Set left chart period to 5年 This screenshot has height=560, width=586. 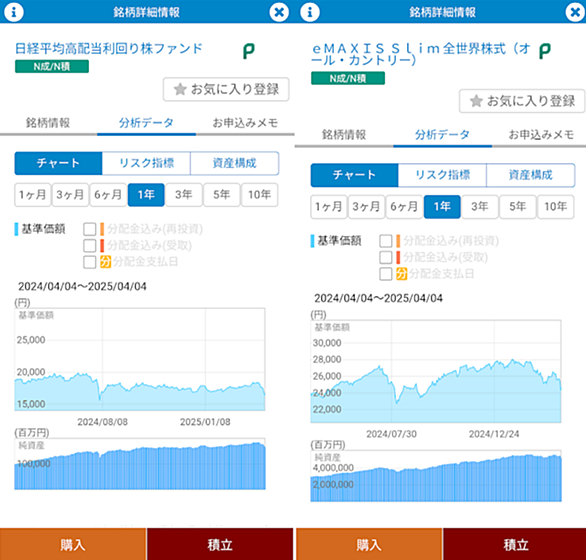222,195
